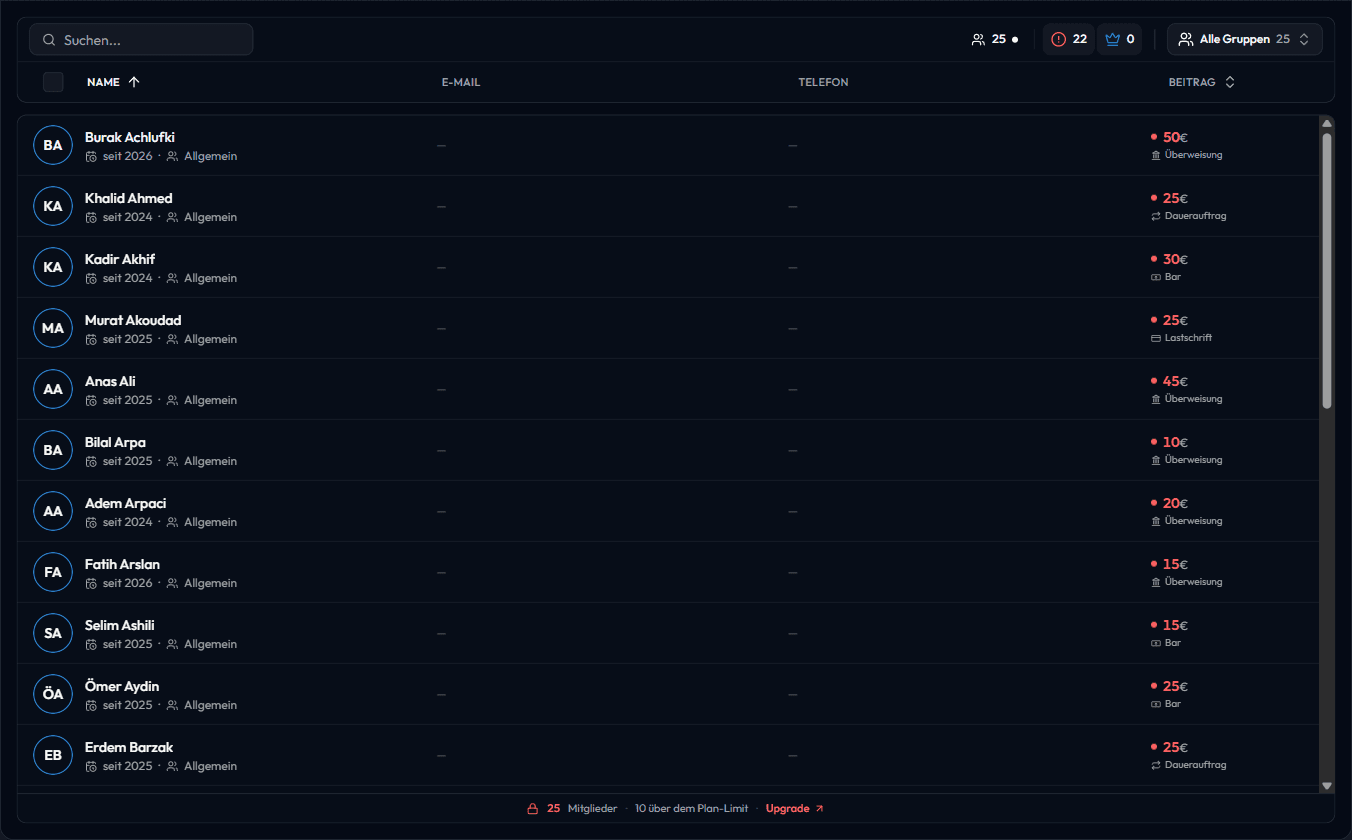Focus the Suchen search field

pyautogui.click(x=141, y=39)
